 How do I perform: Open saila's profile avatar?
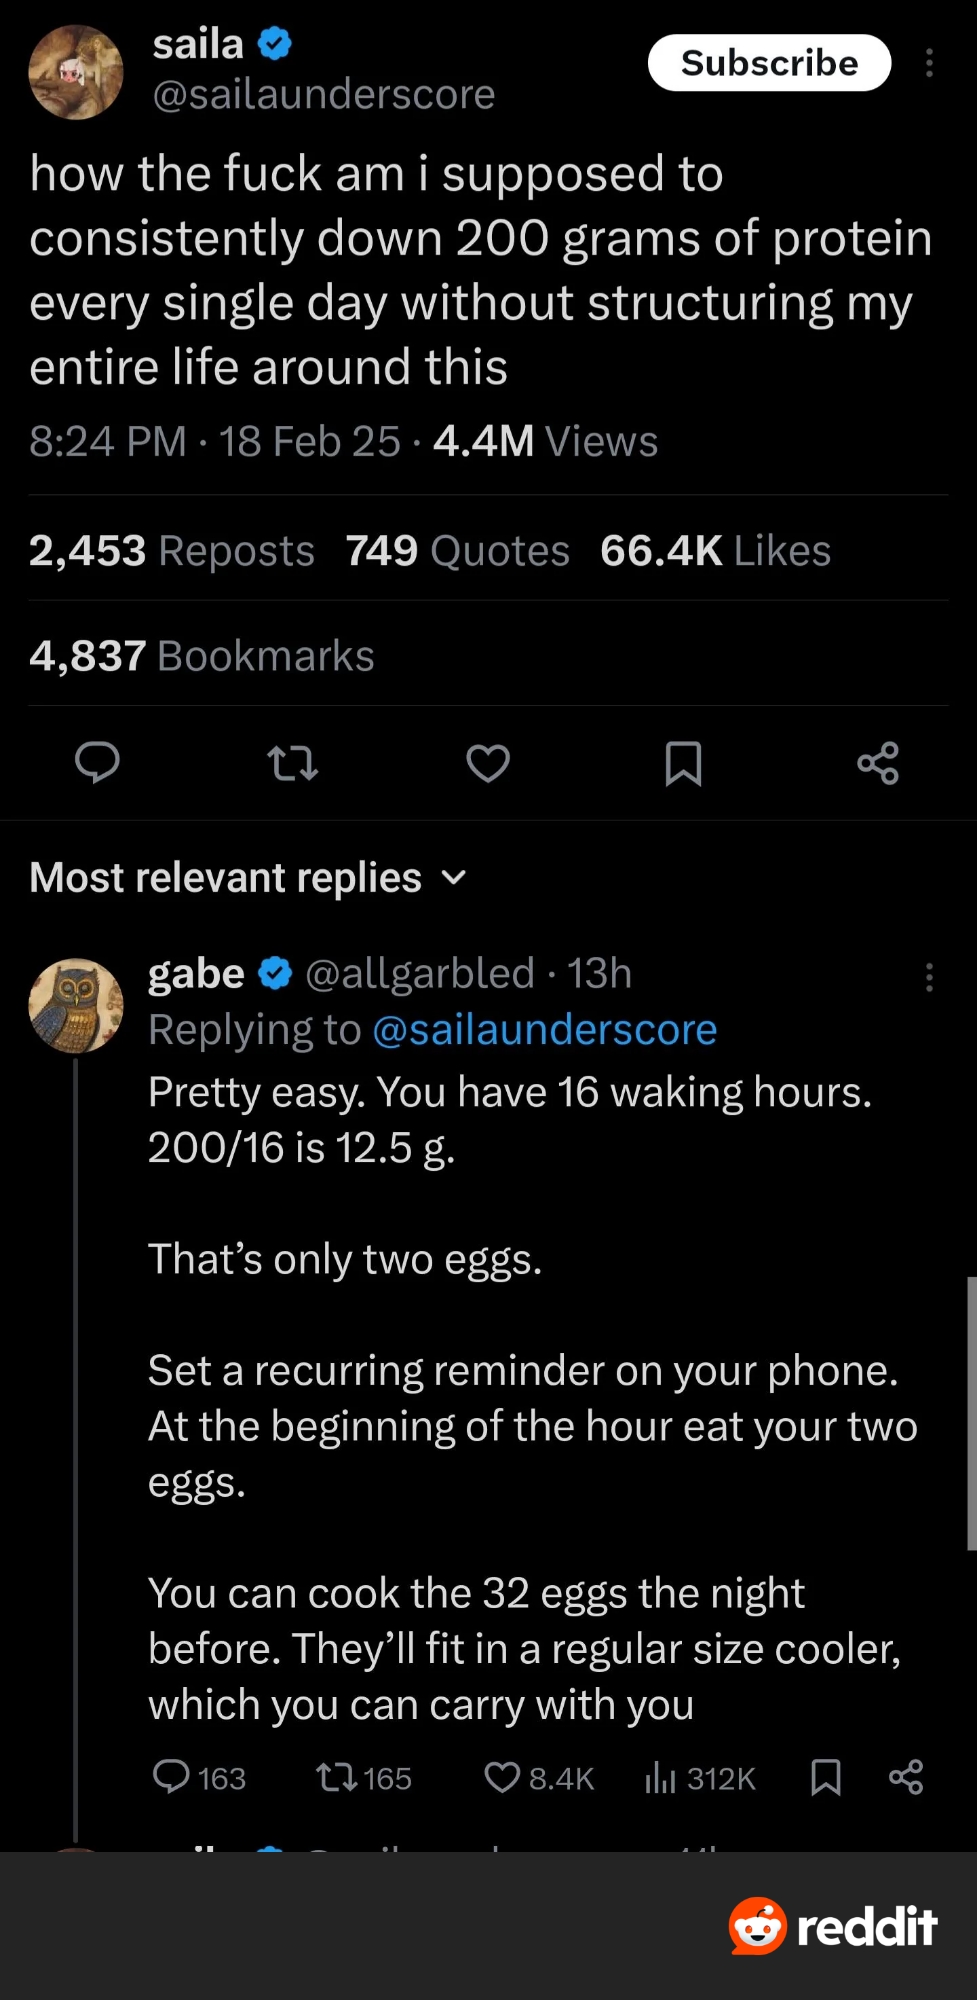(x=75, y=72)
